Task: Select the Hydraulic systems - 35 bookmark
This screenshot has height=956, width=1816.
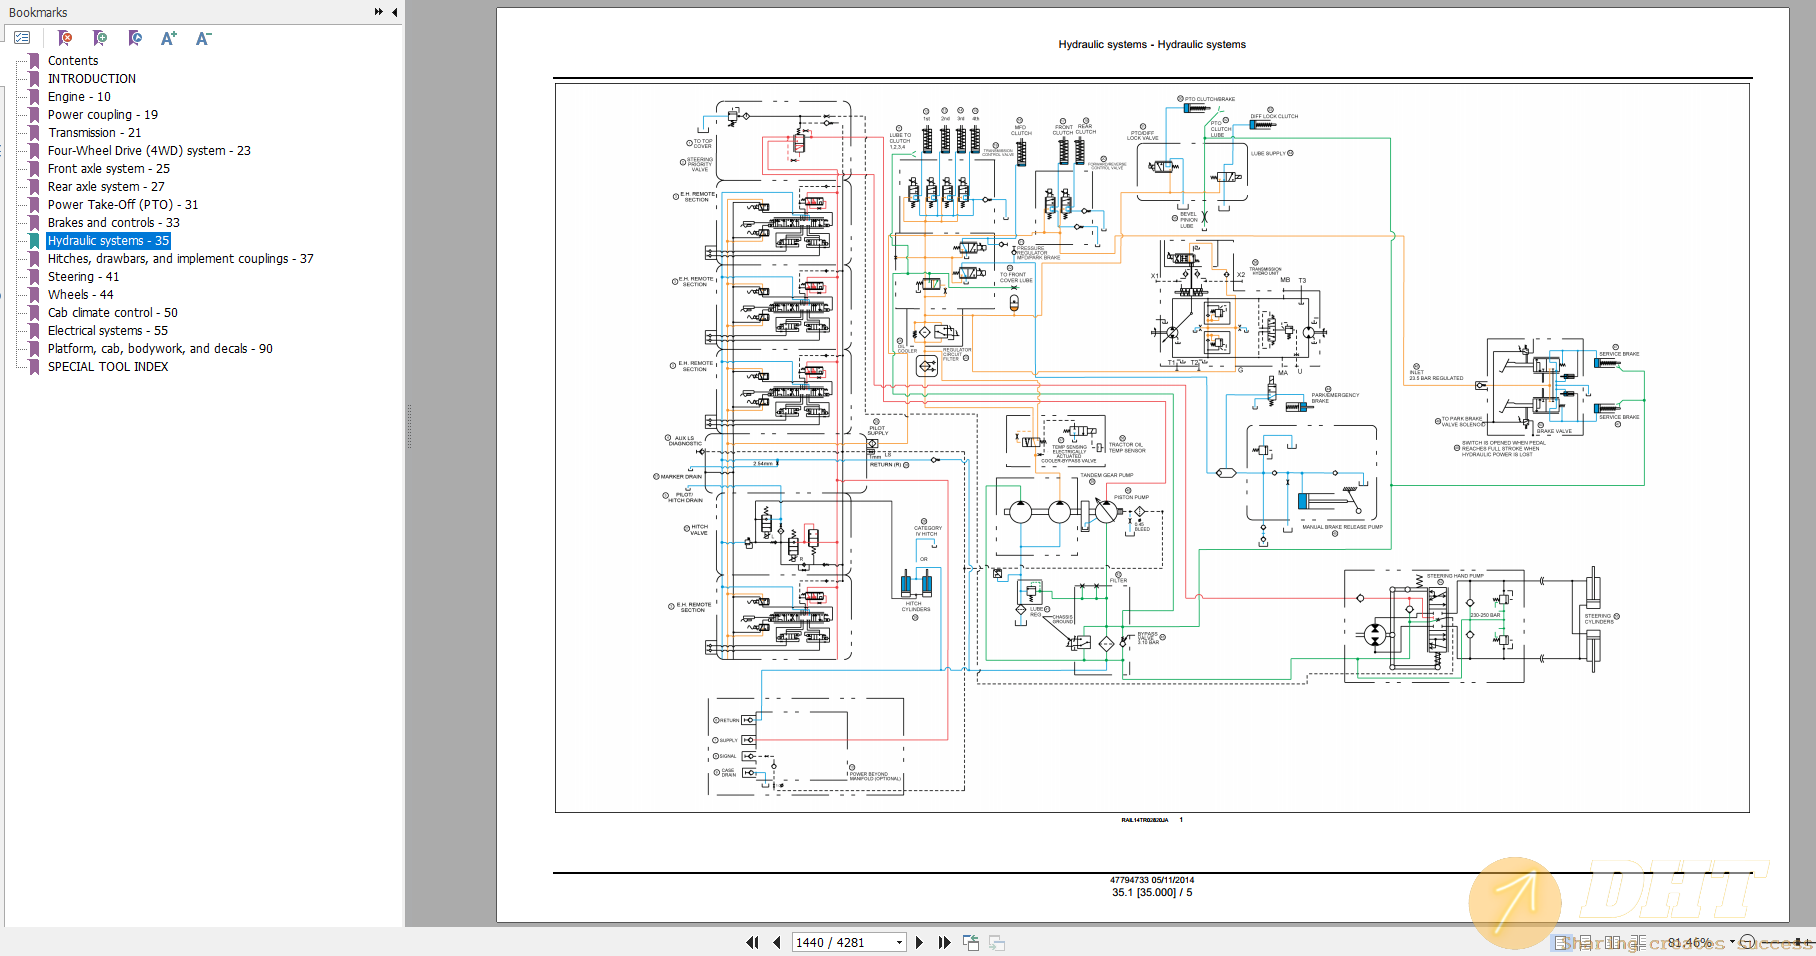Action: pyautogui.click(x=107, y=240)
